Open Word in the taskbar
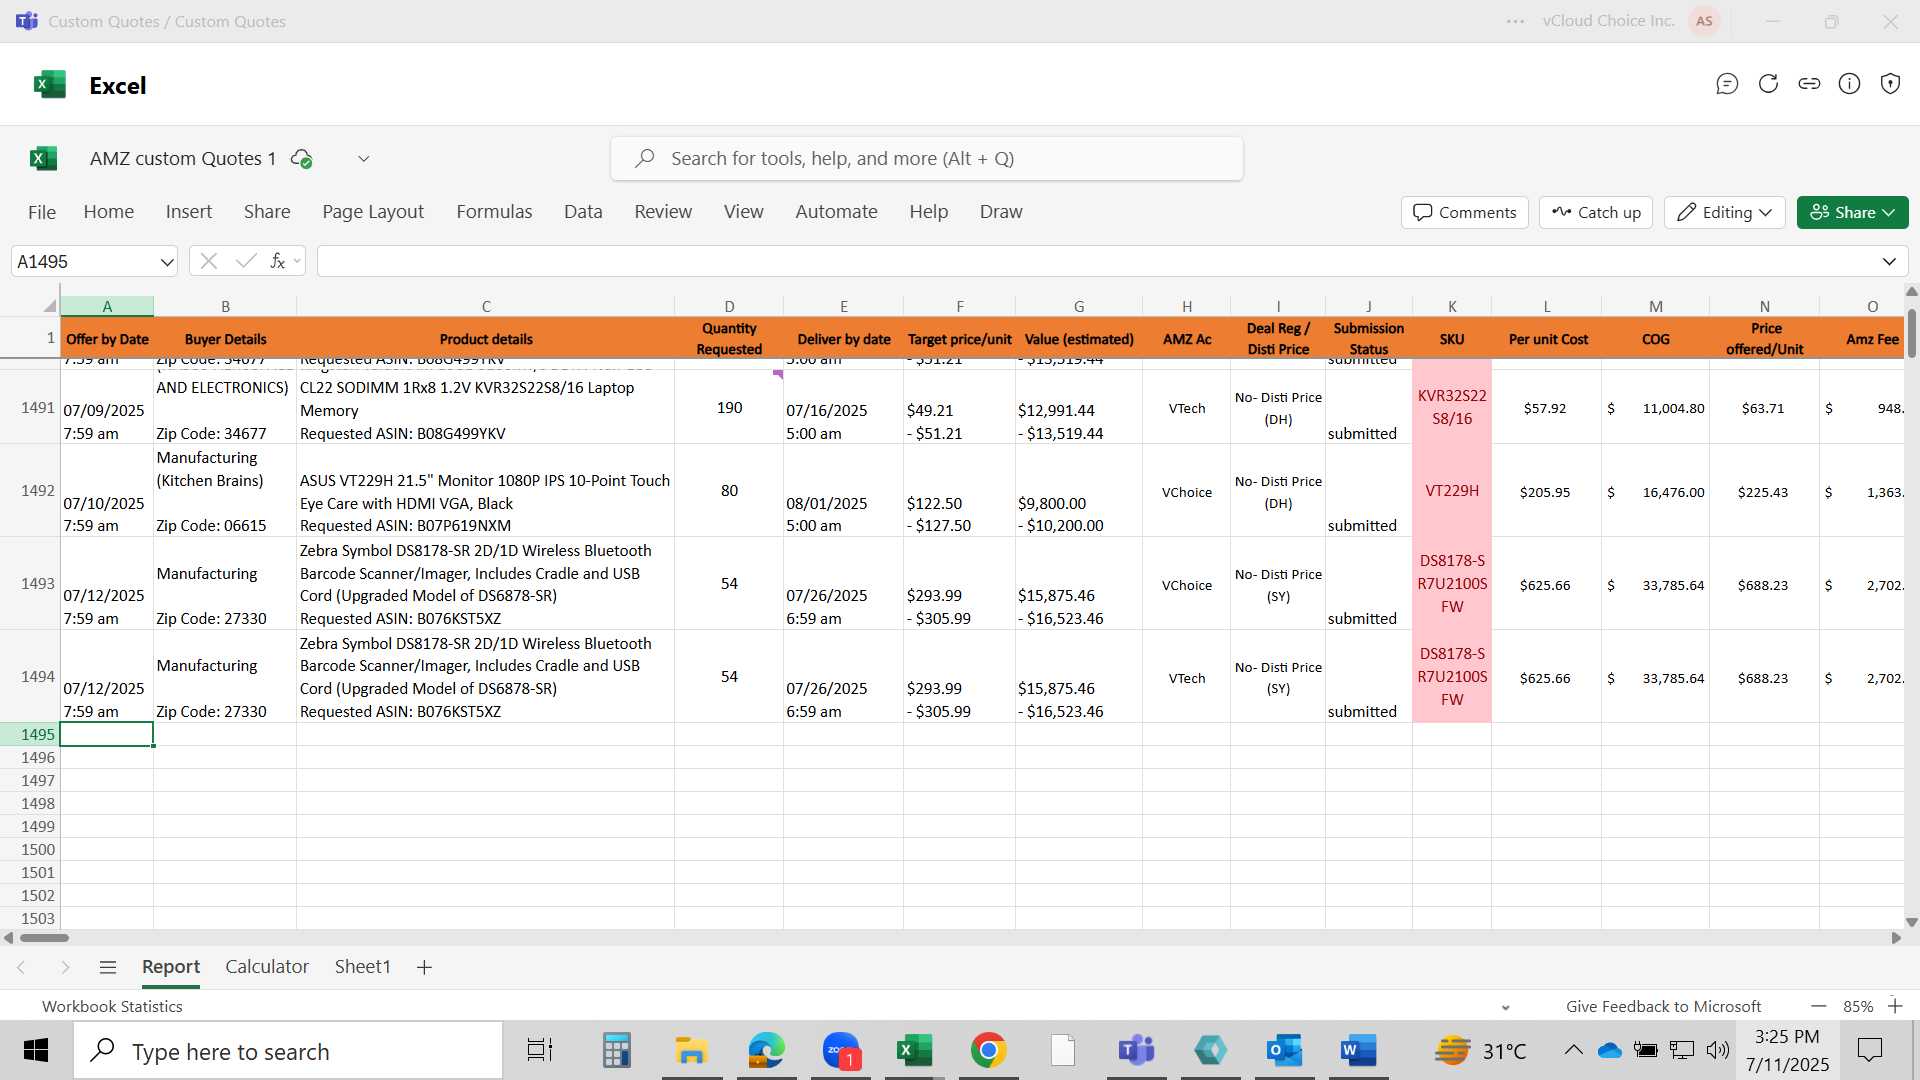The image size is (1920, 1080). click(x=1358, y=1050)
